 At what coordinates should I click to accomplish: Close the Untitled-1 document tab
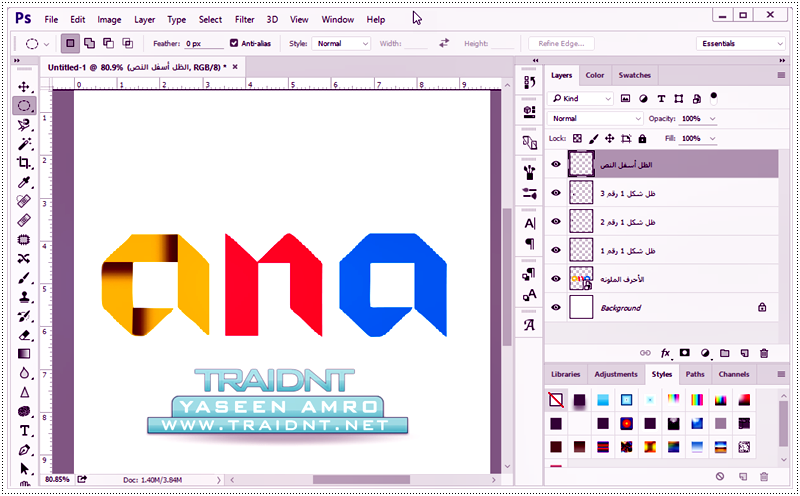pos(235,67)
